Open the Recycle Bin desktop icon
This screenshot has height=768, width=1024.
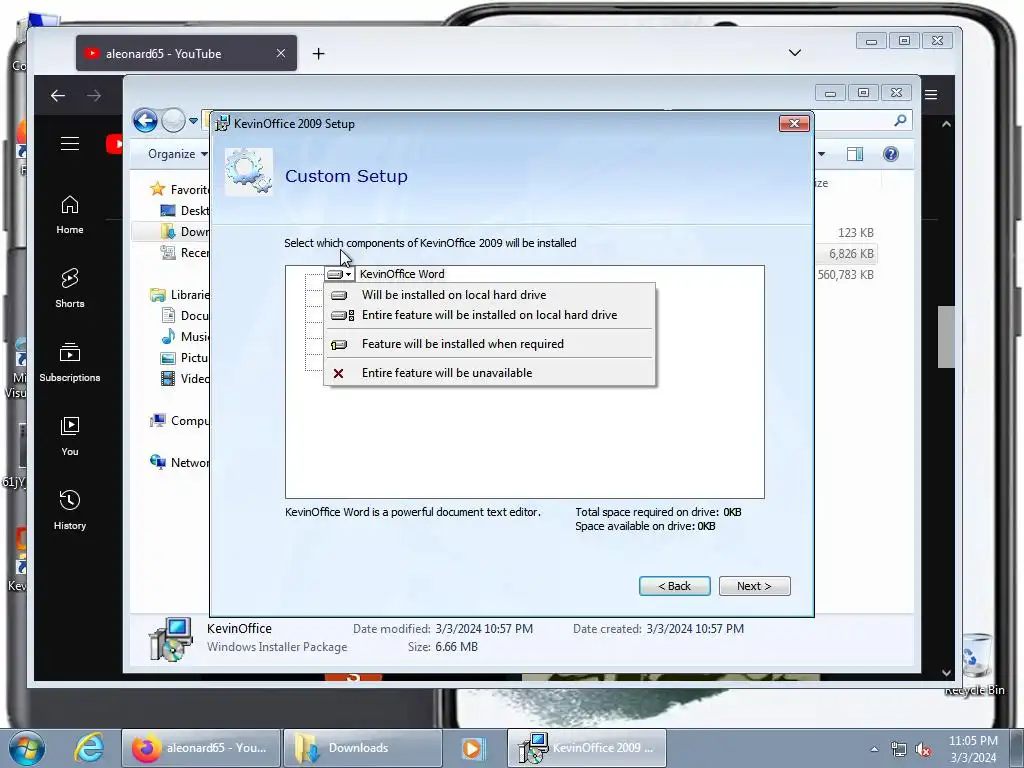(975, 664)
